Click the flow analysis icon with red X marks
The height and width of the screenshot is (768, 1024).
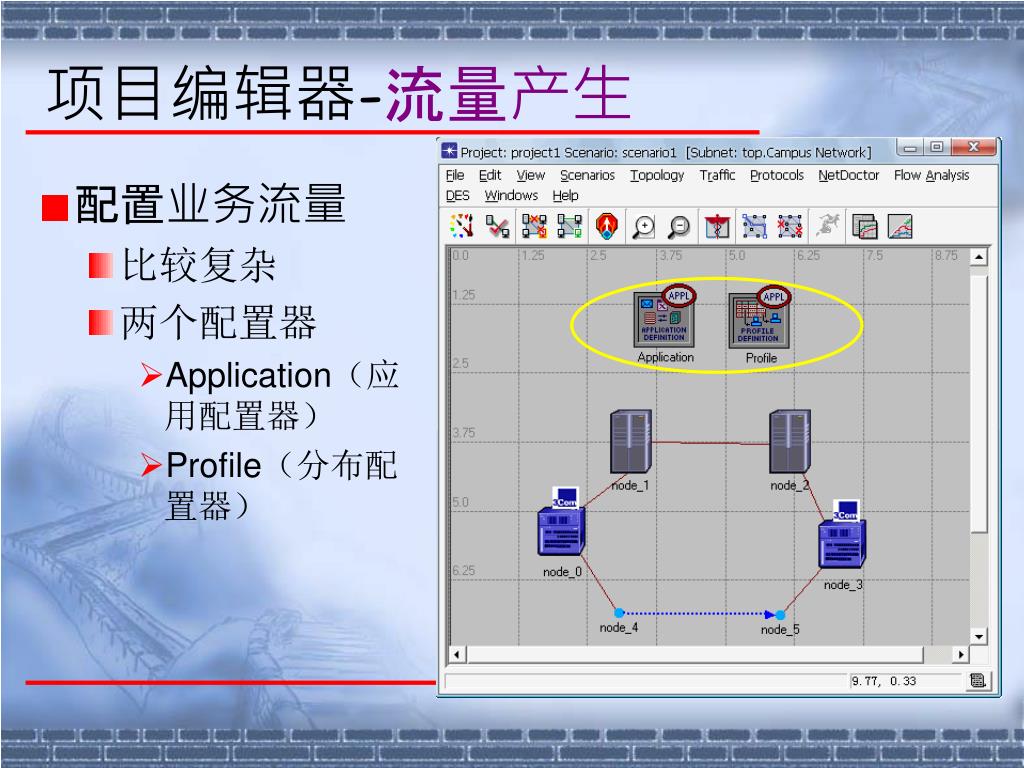coord(790,226)
